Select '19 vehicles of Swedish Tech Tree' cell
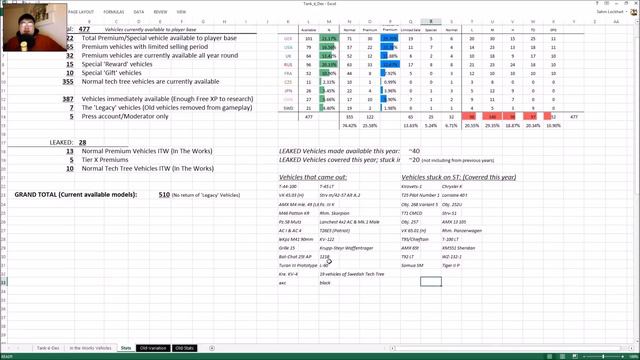 pyautogui.click(x=352, y=274)
